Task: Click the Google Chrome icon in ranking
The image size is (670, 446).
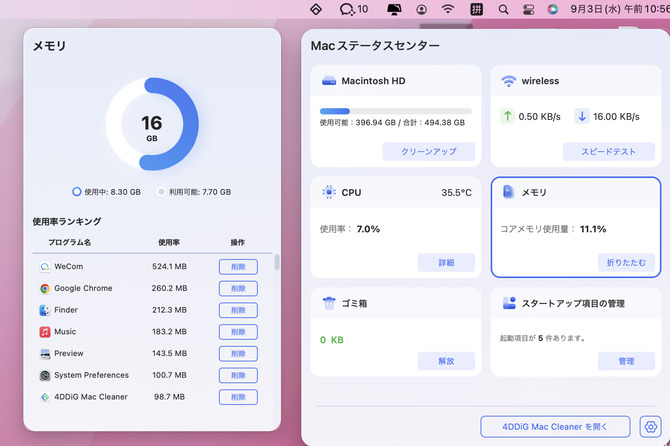Action: (44, 289)
